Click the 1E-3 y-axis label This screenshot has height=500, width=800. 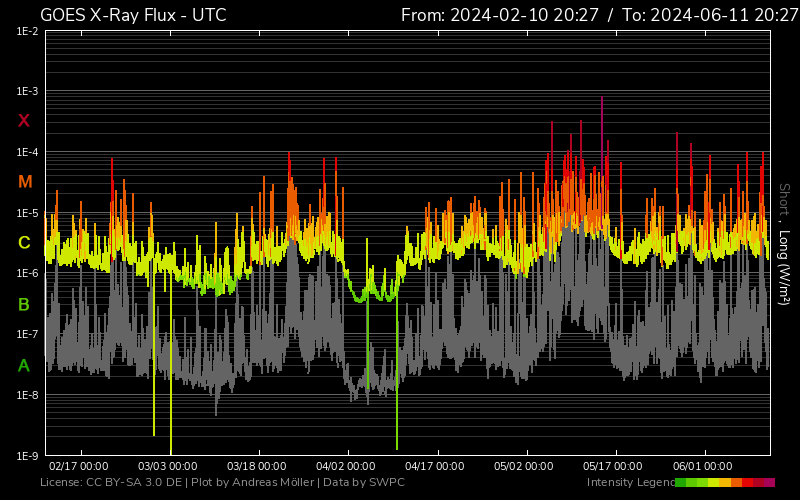coord(27,91)
